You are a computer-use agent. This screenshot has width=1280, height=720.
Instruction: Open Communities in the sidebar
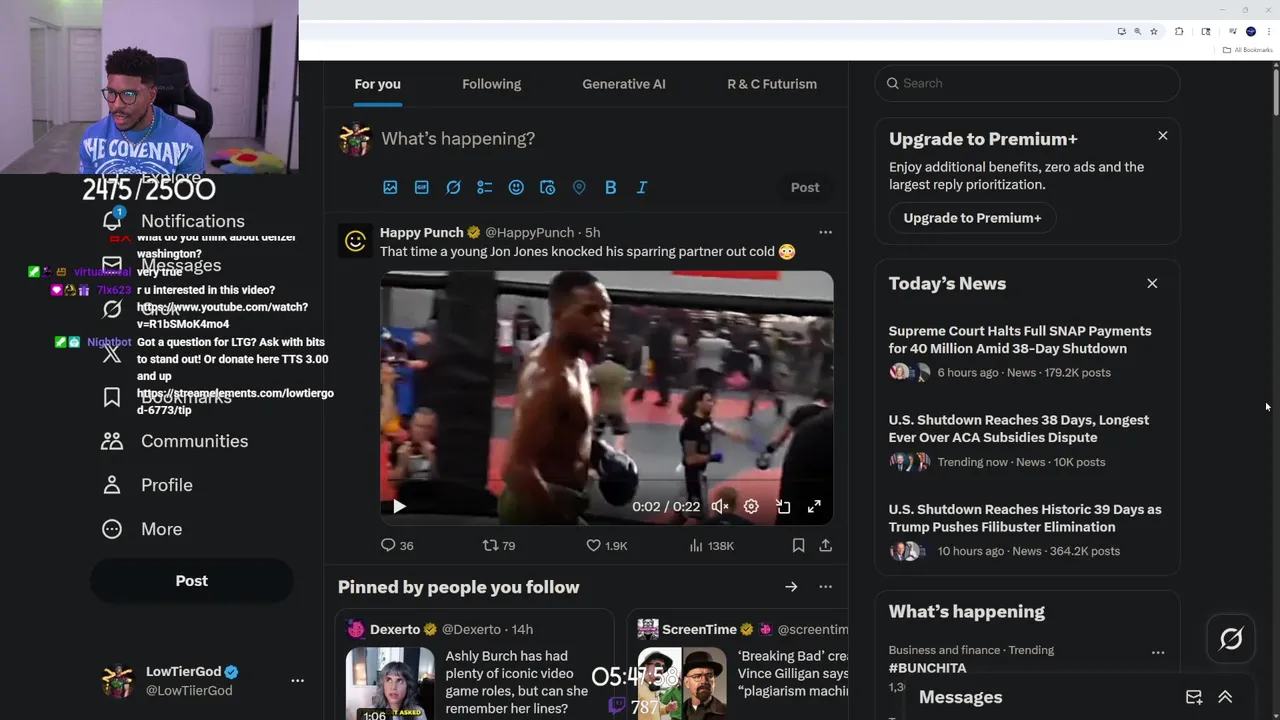pos(175,441)
